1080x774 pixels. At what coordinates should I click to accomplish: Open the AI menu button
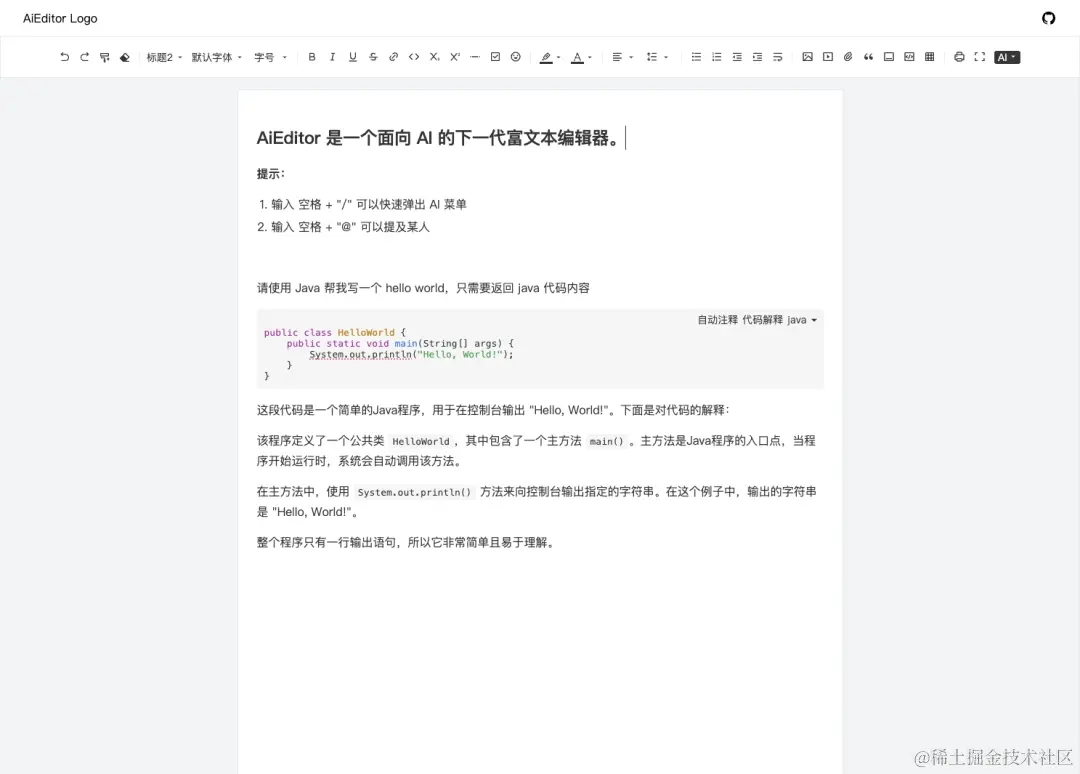[1007, 57]
